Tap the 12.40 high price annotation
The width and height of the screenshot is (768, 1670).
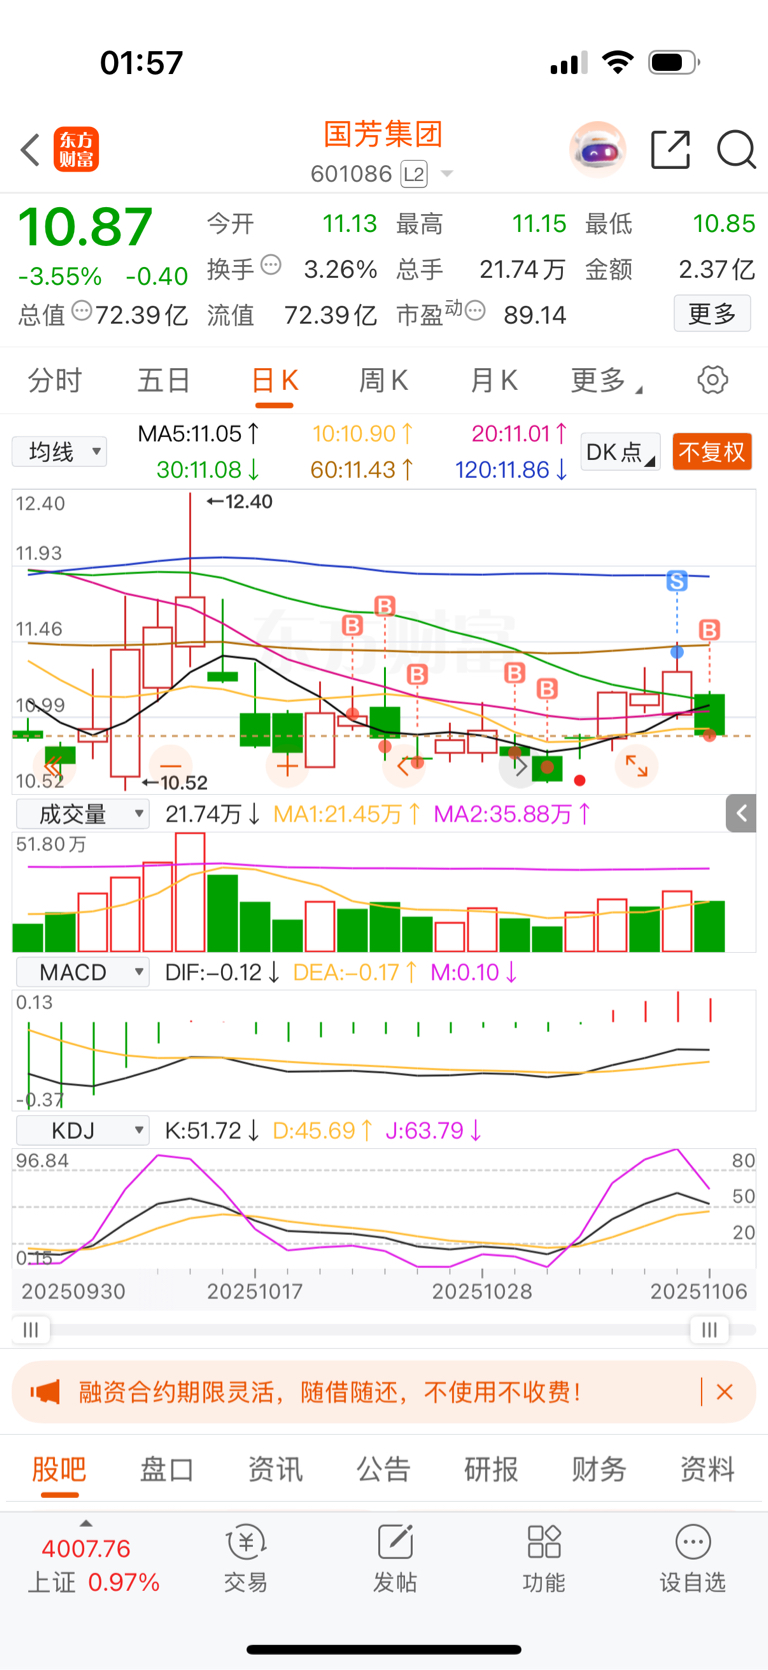point(240,502)
